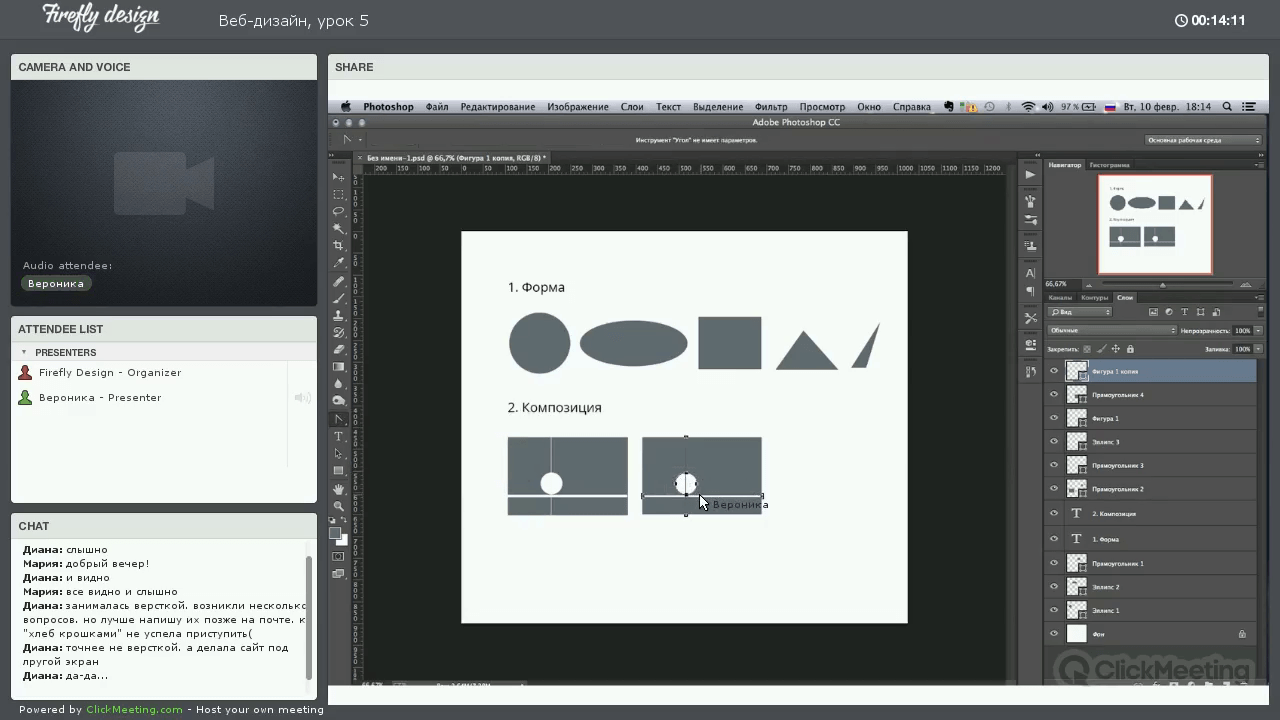Hide the 2. Композиция text layer
Screen dimensions: 1280x720
pyautogui.click(x=1053, y=514)
